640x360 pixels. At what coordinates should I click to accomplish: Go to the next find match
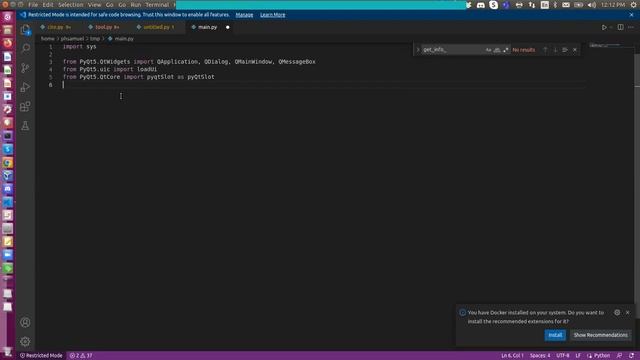555,50
